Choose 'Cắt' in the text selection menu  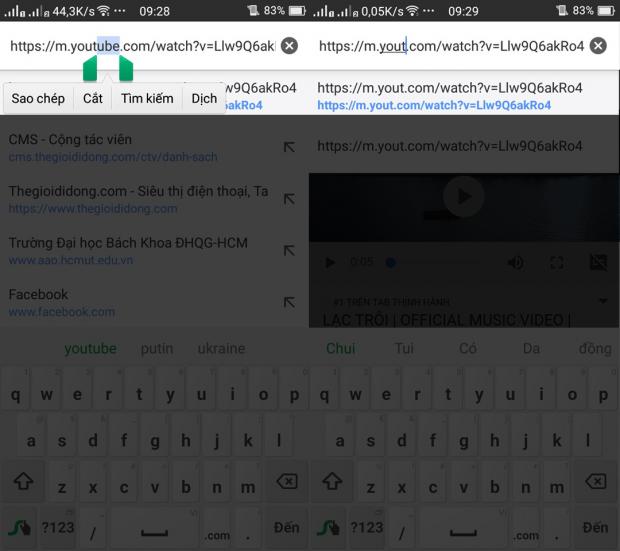pyautogui.click(x=93, y=99)
